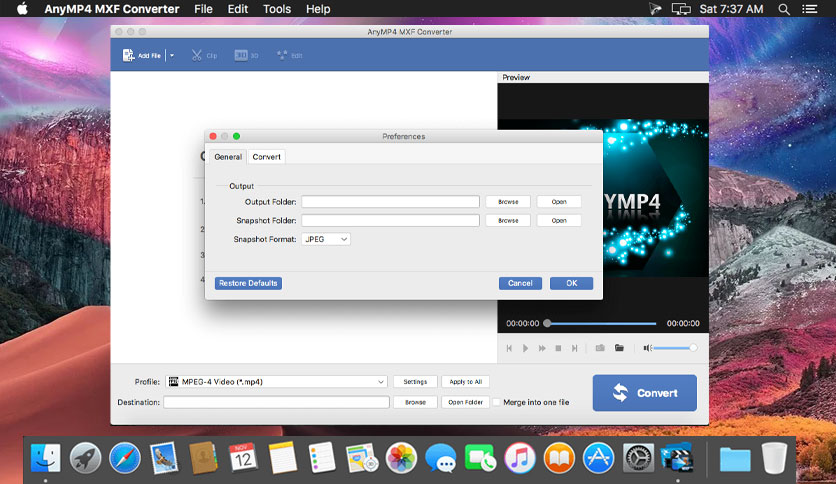This screenshot has width=836, height=484.
Task: Open Reminders from the dock
Action: tap(322, 458)
